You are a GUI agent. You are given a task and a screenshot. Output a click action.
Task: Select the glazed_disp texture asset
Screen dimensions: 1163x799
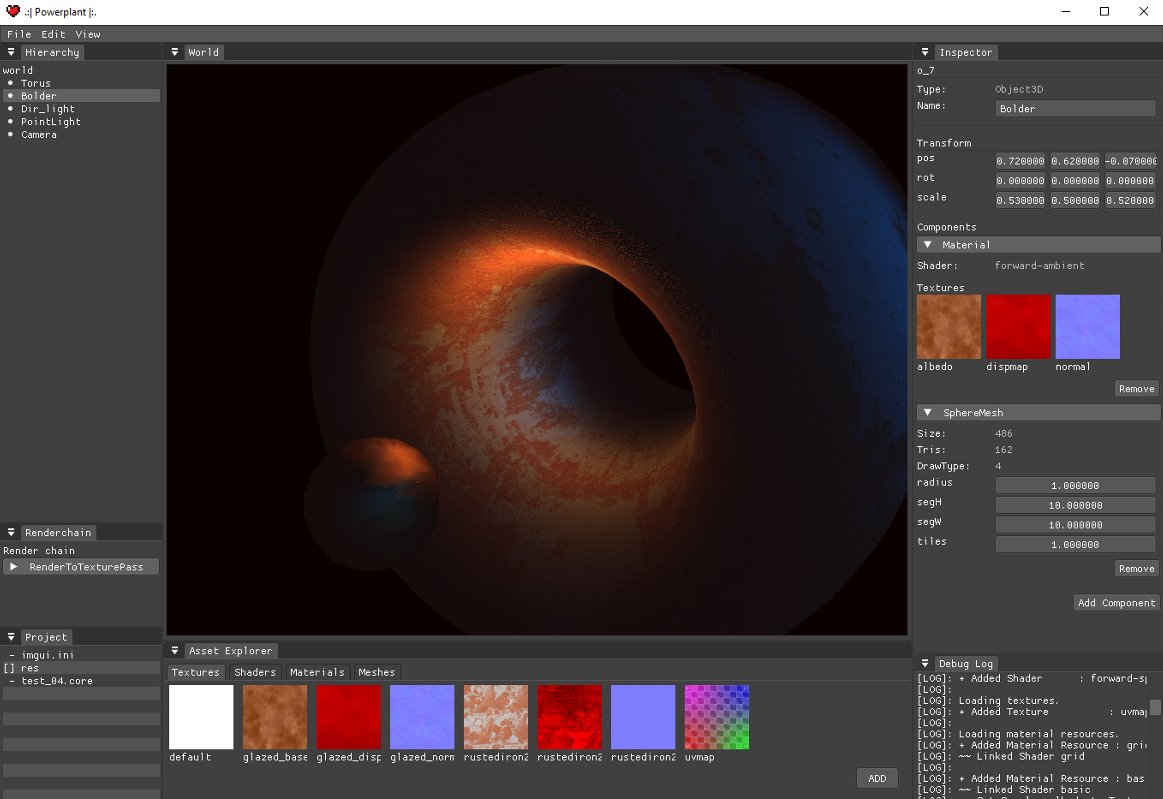[x=349, y=717]
